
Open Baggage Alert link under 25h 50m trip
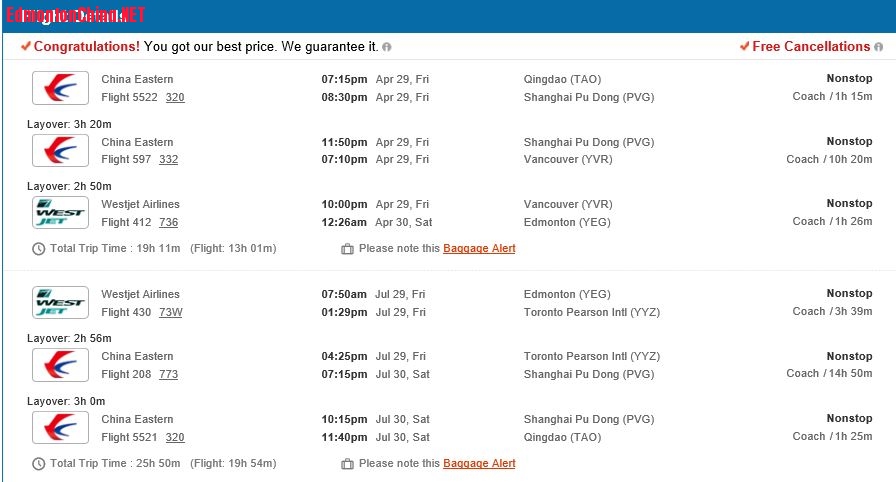479,463
